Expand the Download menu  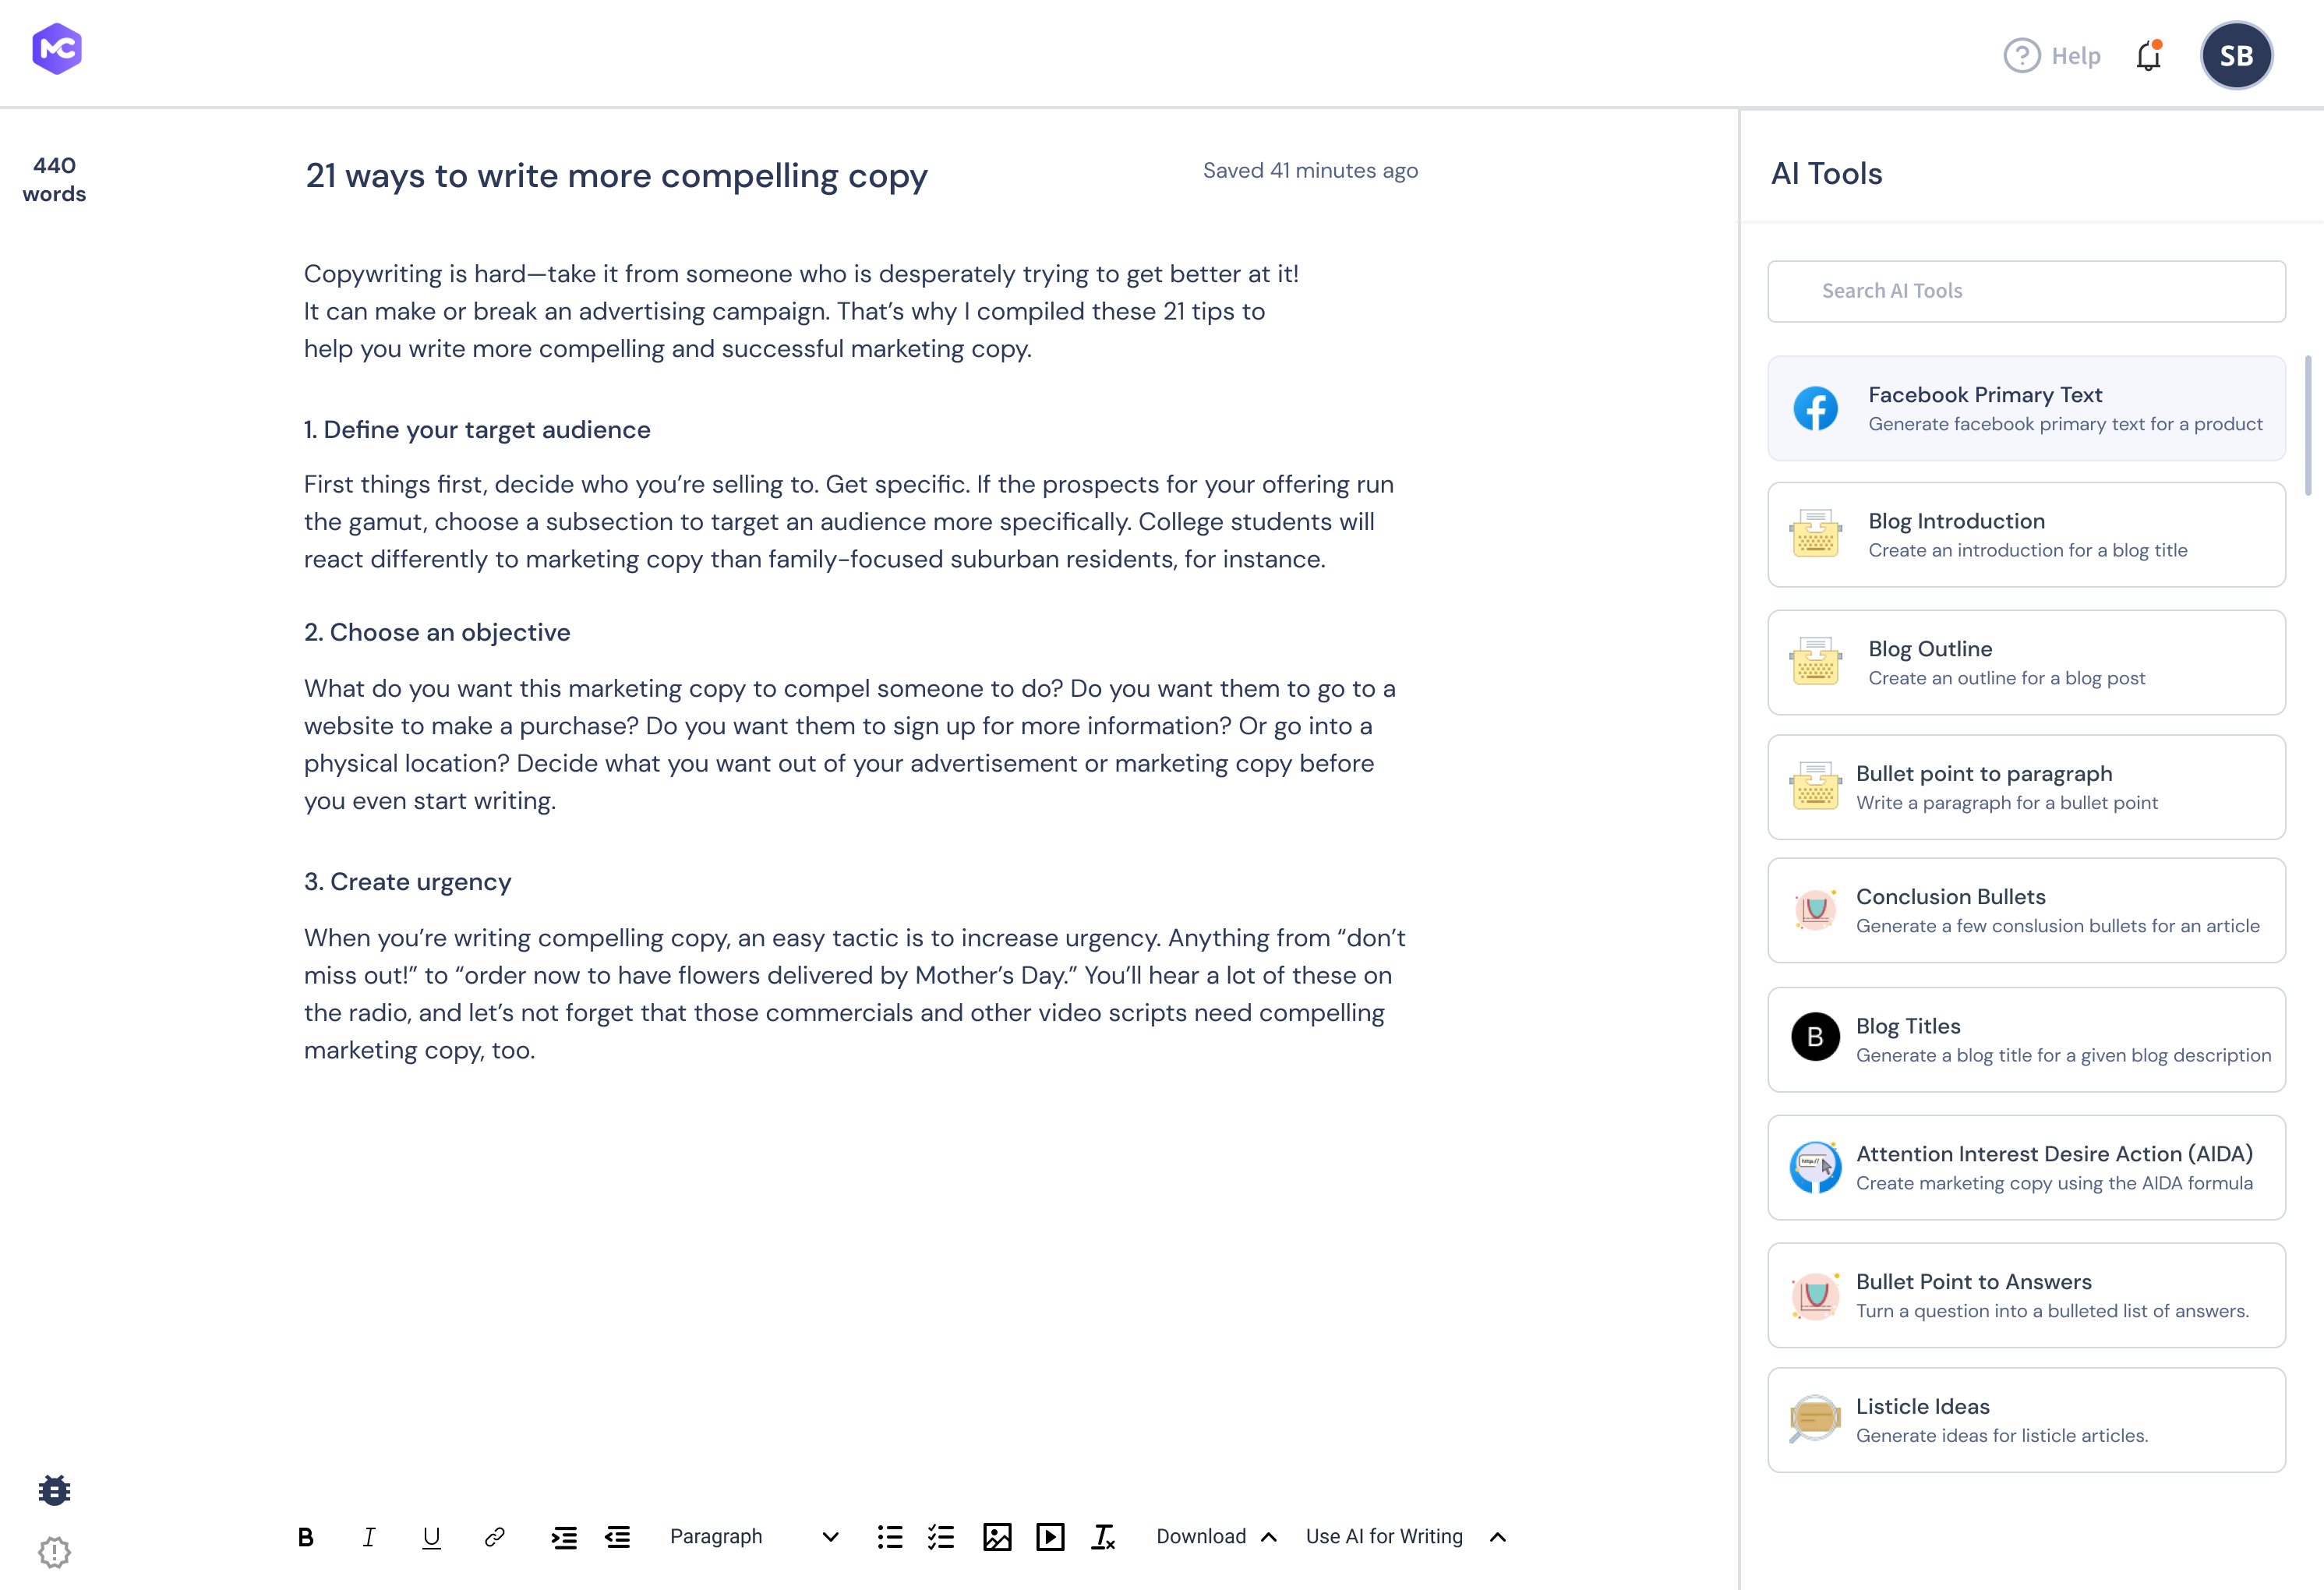click(x=1216, y=1537)
